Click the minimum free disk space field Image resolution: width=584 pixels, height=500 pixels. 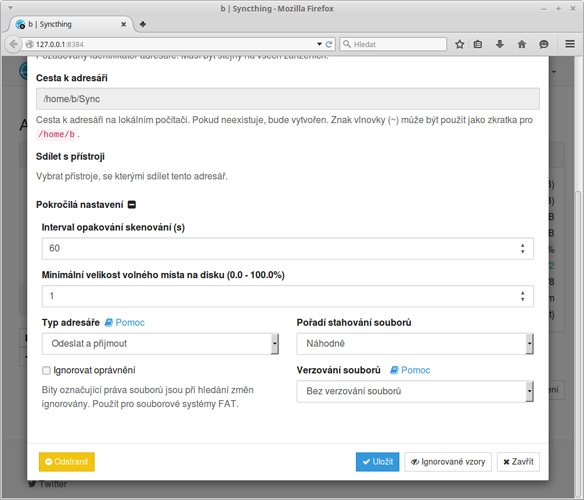pyautogui.click(x=288, y=296)
